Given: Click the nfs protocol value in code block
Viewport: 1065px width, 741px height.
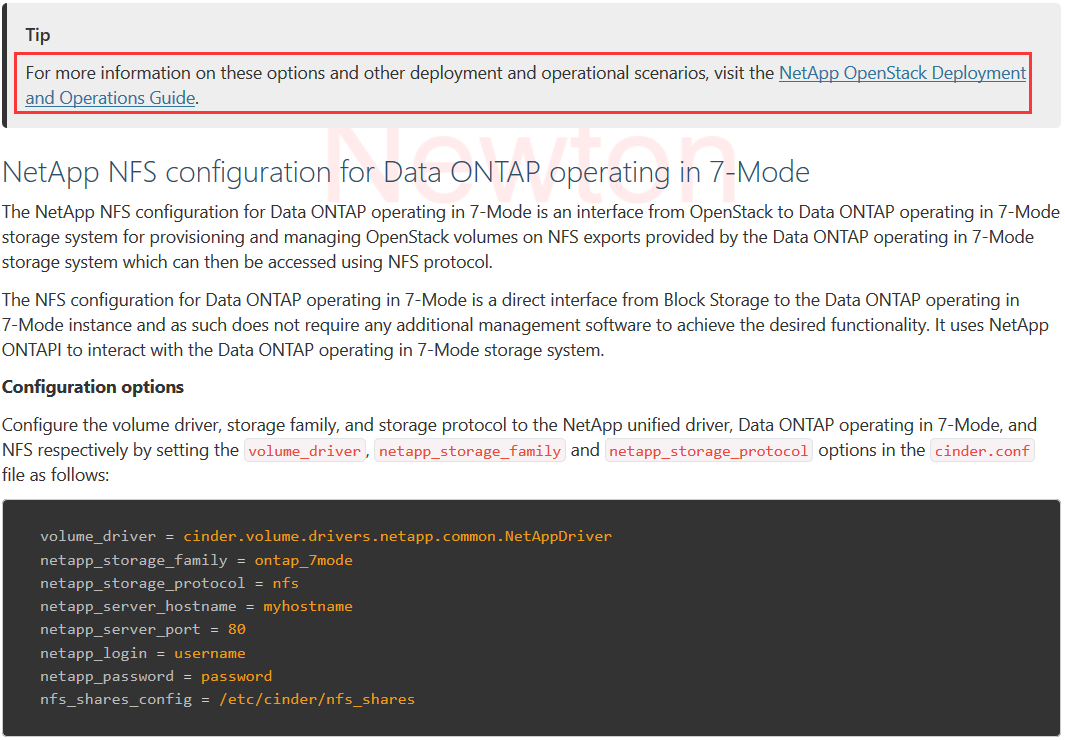Looking at the screenshot, I should 286,583.
